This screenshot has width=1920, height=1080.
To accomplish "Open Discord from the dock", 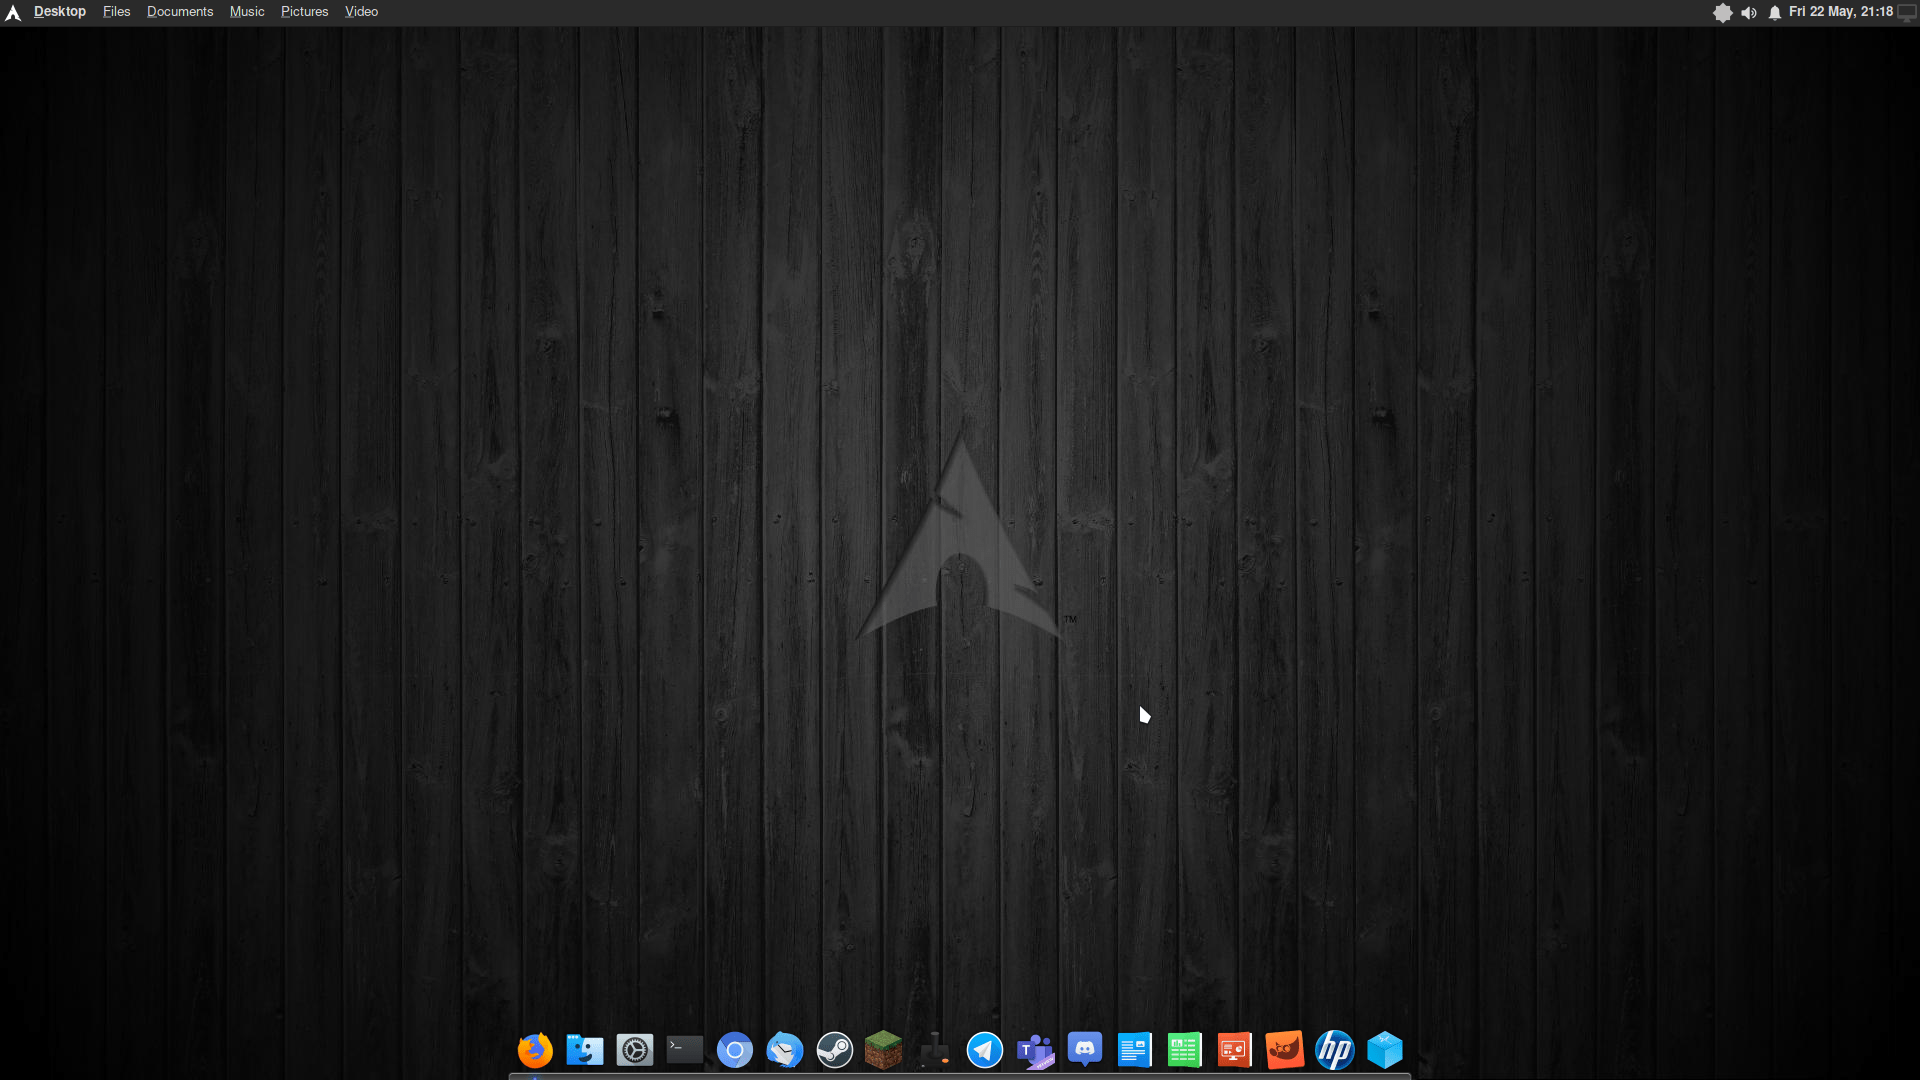I will coord(1085,1050).
